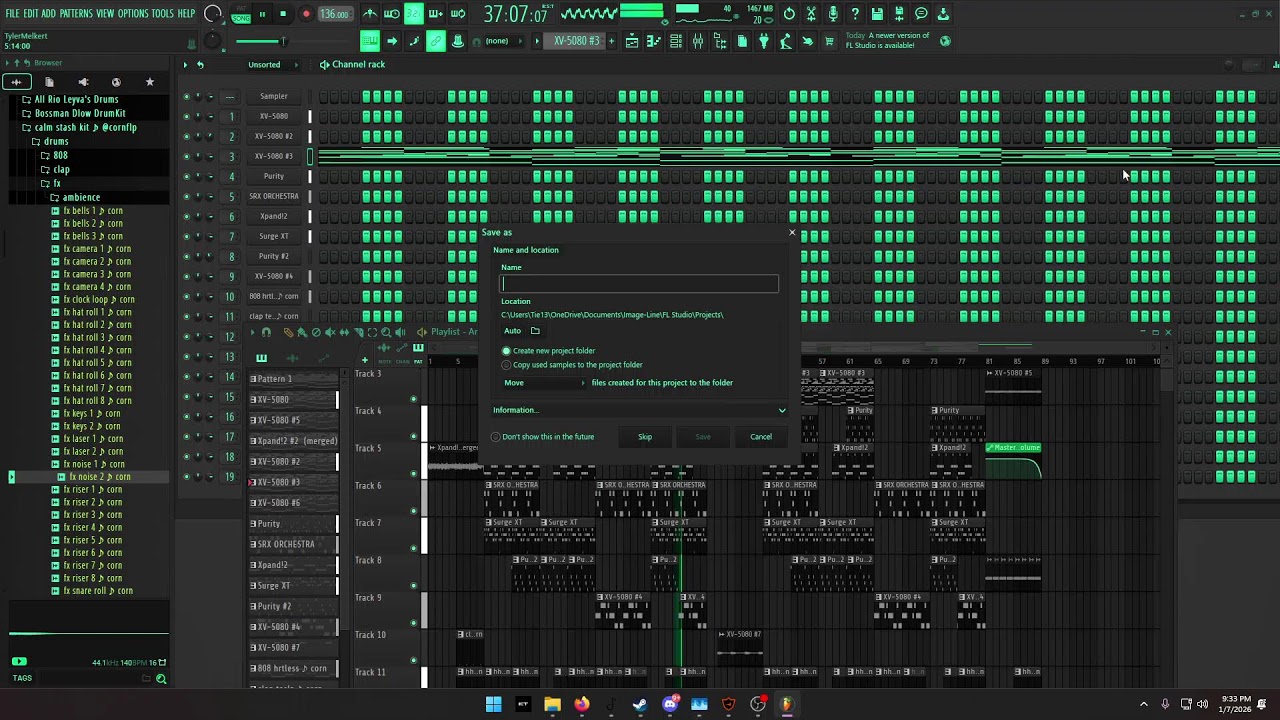The image size is (1280, 720).
Task: Click the Auto location button
Action: pyautogui.click(x=512, y=331)
